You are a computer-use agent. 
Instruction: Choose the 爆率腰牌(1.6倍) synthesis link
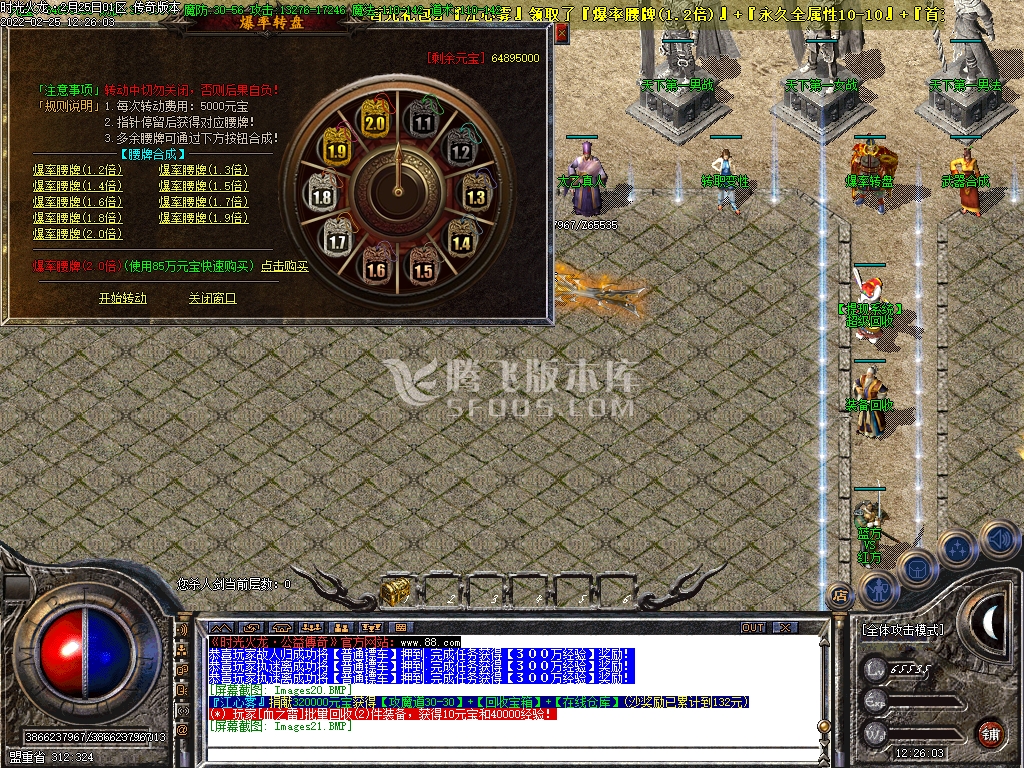click(78, 202)
